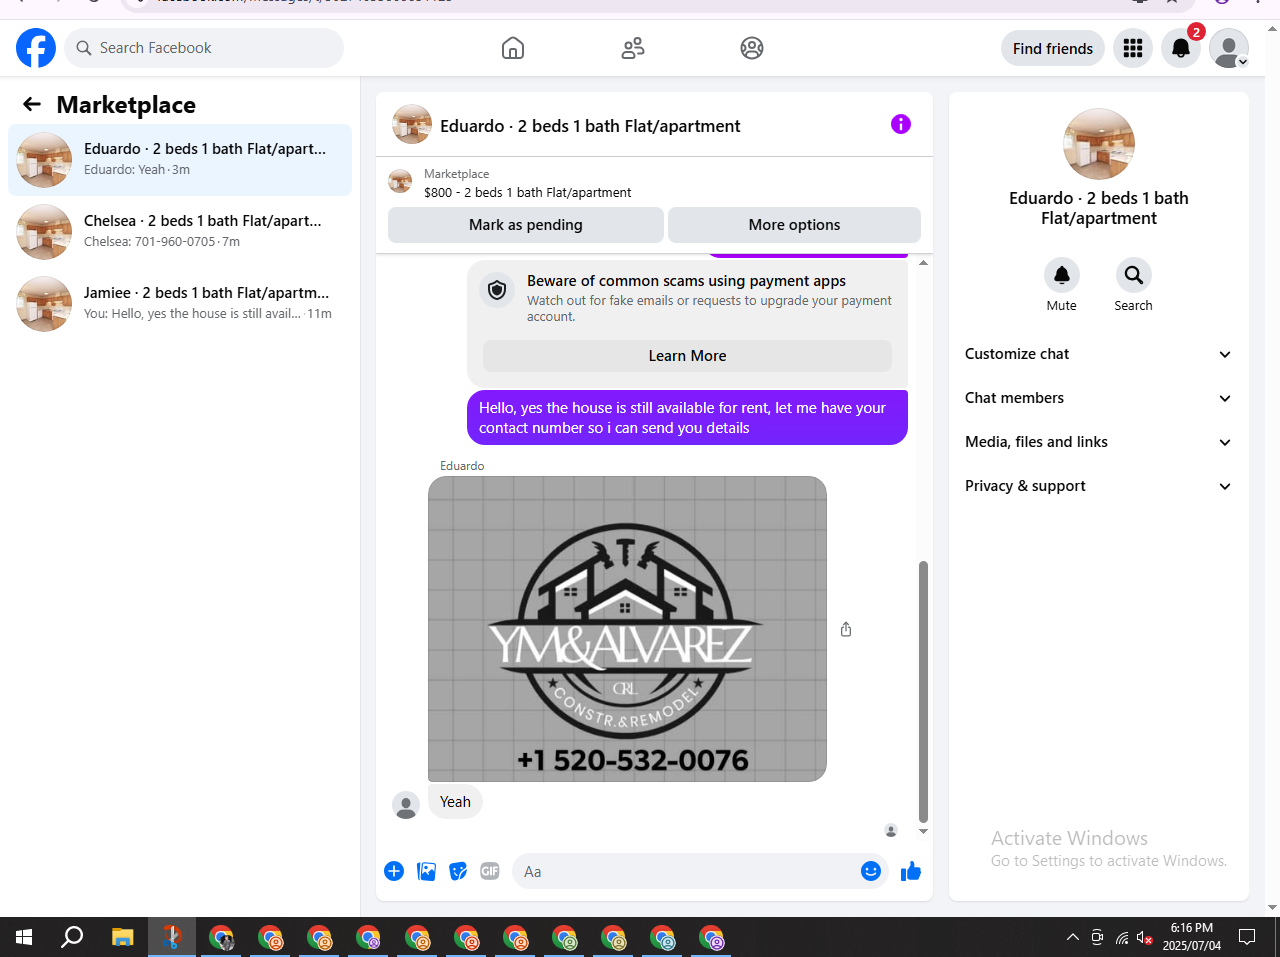The image size is (1280, 957).
Task: Open the Home feed icon
Action: 513,48
